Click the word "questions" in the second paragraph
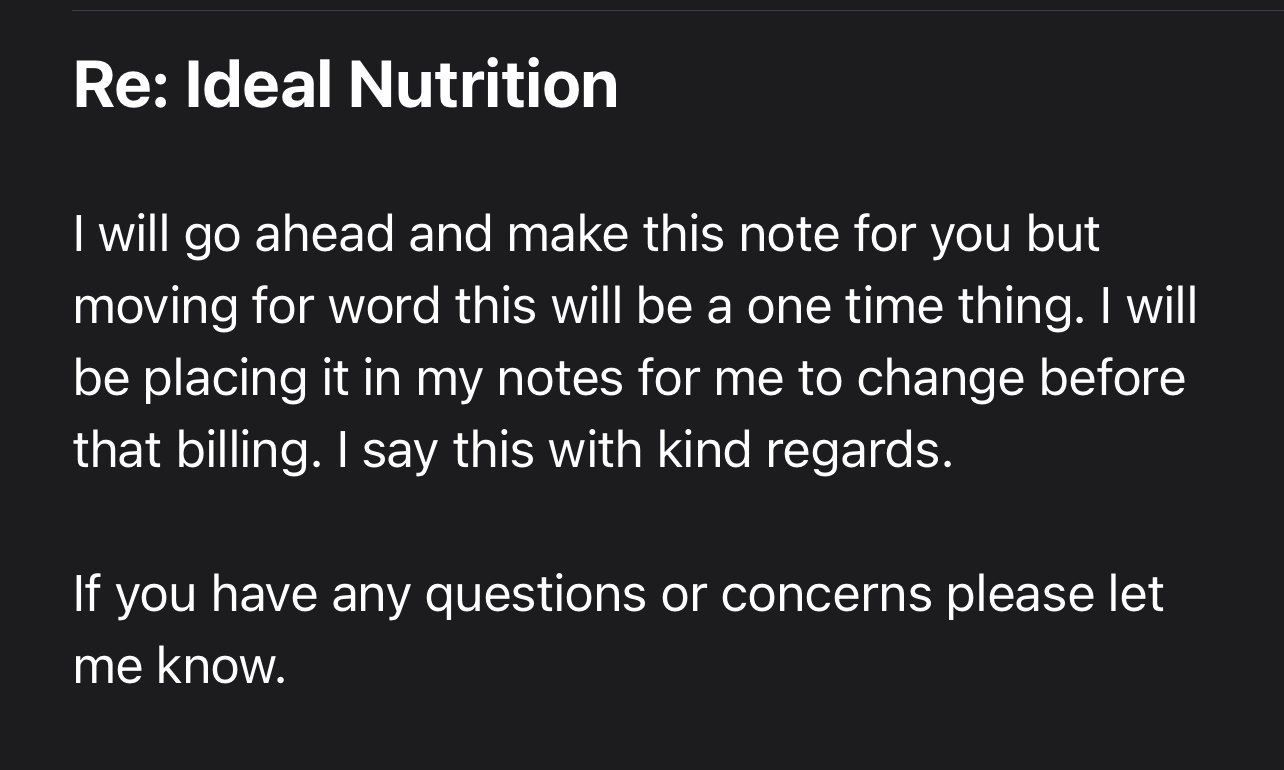 click(x=535, y=595)
